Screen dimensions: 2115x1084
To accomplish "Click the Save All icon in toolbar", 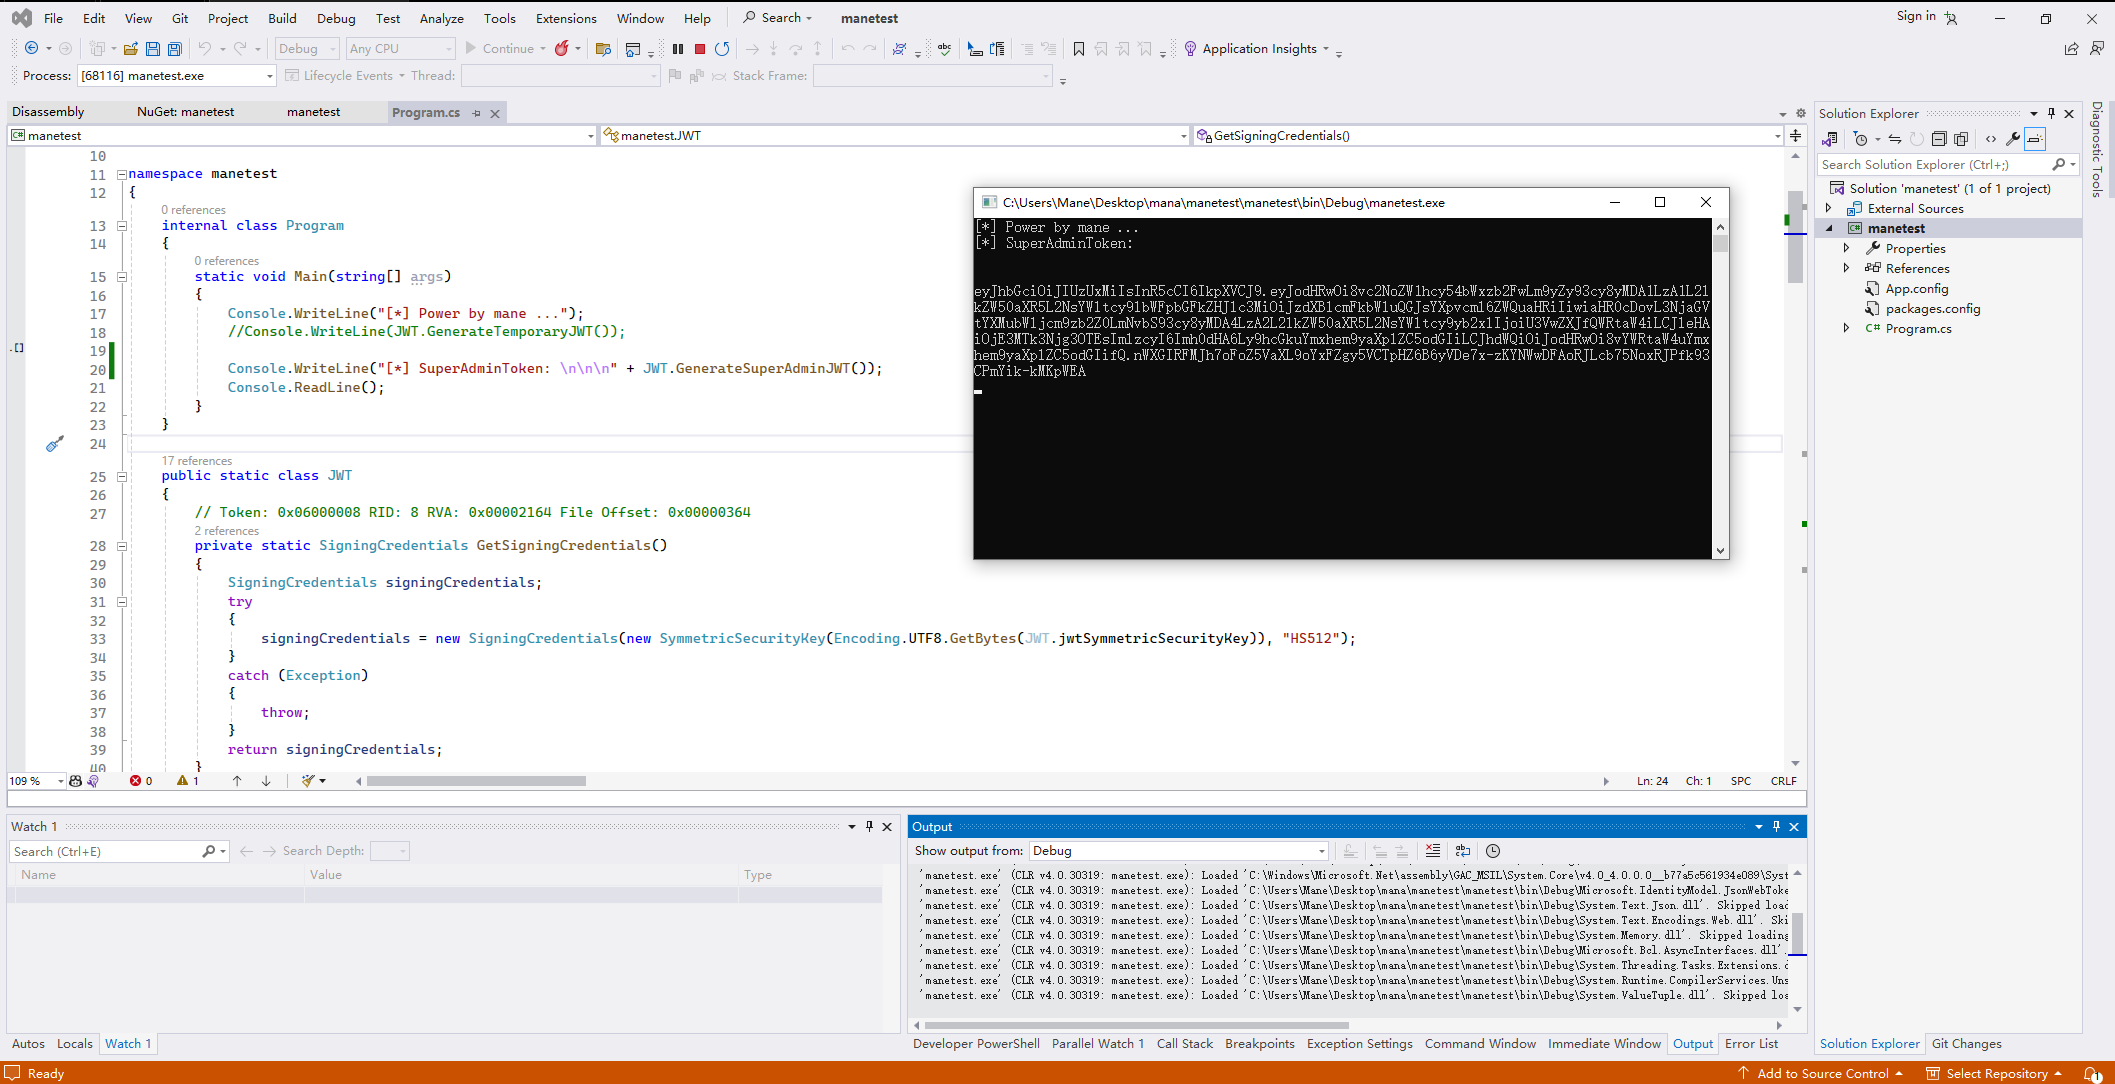I will click(175, 48).
